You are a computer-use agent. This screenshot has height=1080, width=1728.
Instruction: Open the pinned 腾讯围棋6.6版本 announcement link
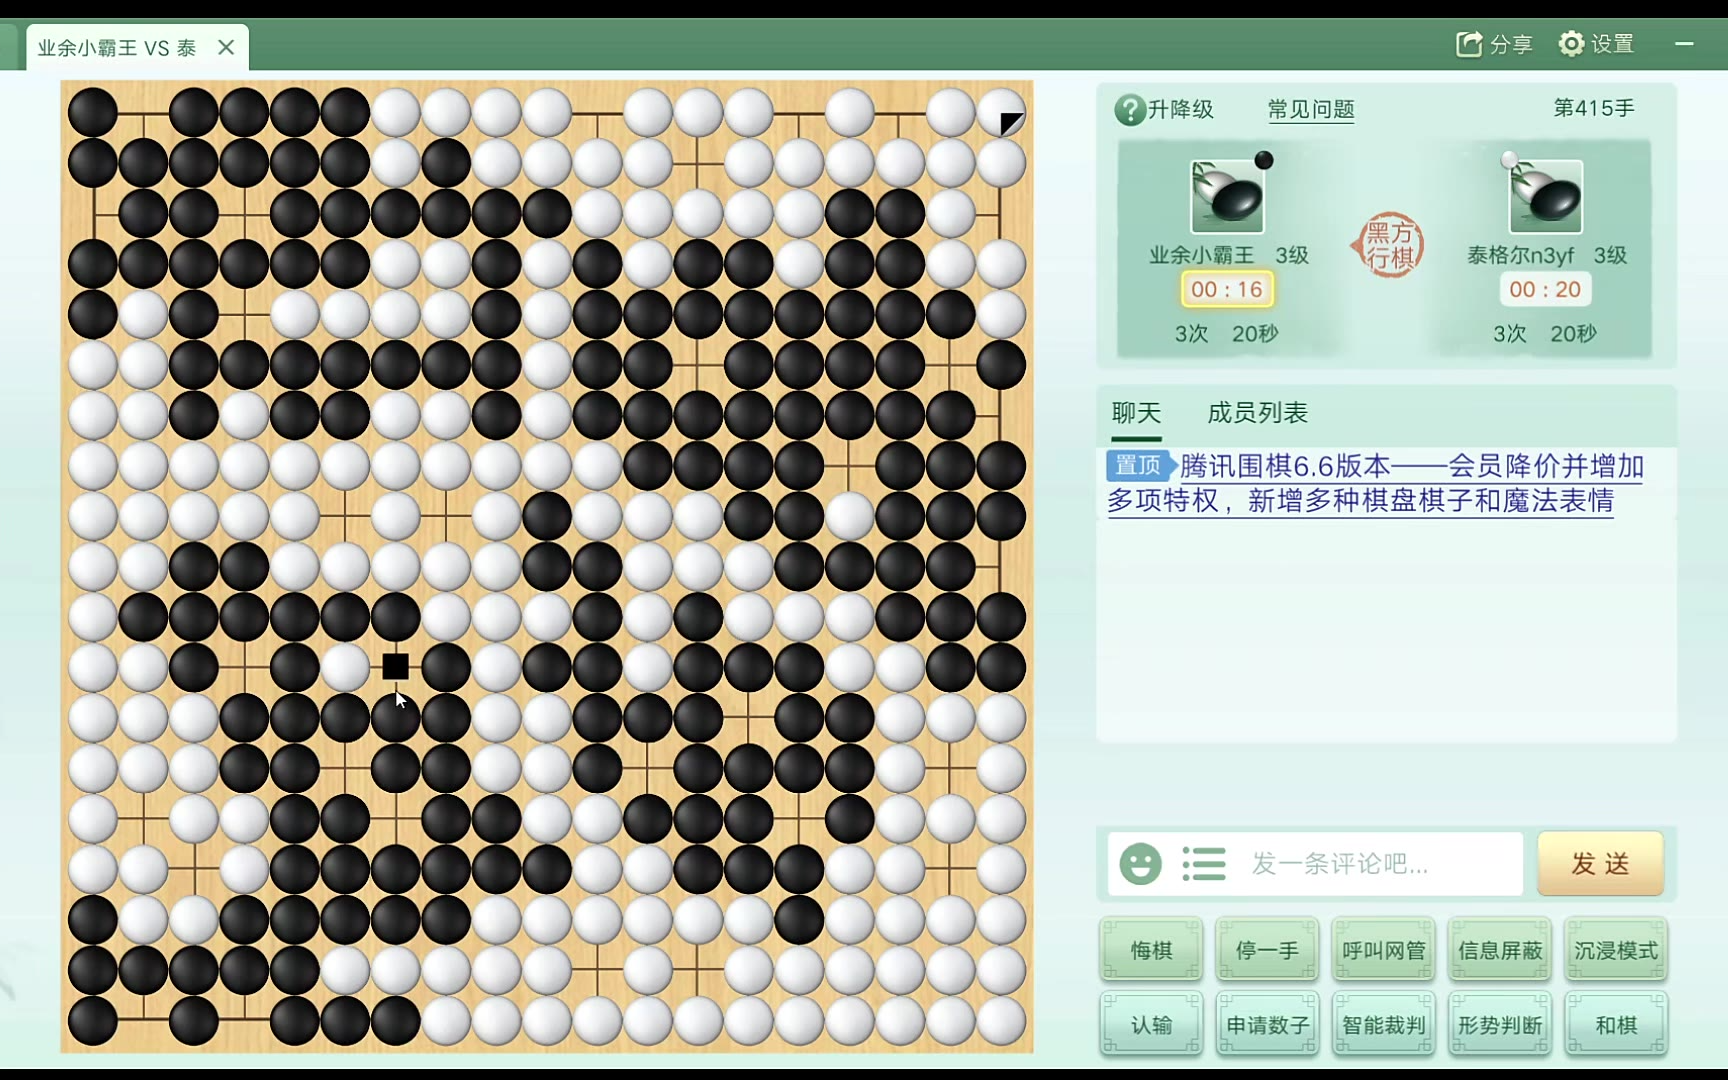click(x=1376, y=483)
